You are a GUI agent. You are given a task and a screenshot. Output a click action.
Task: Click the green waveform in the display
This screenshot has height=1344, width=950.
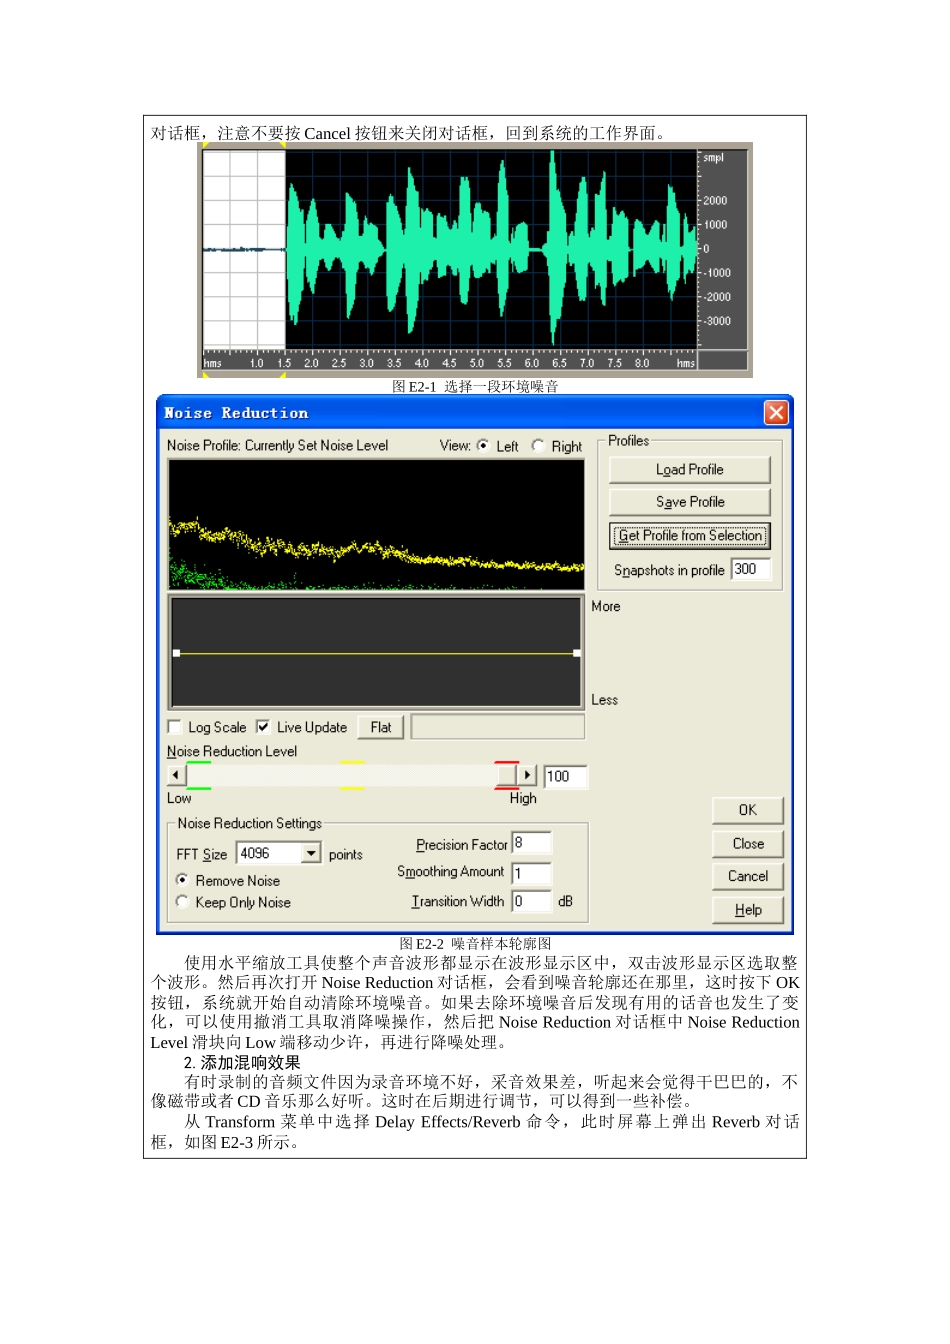click(x=491, y=250)
